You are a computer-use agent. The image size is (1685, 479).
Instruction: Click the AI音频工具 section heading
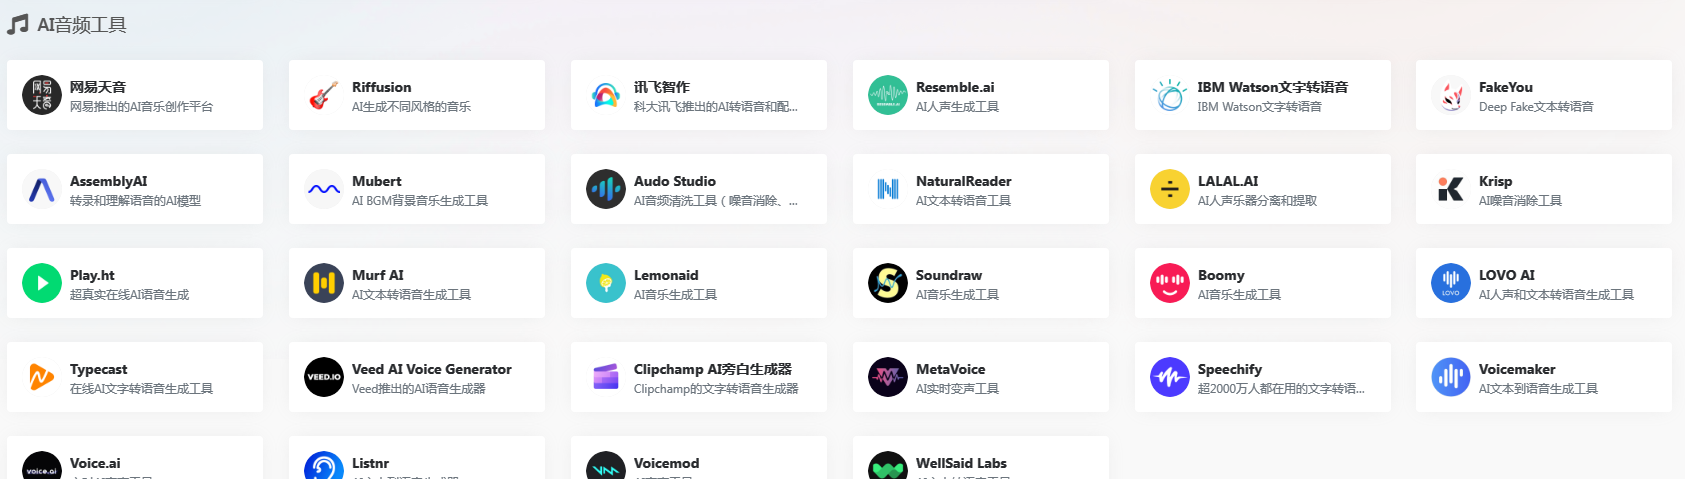coord(82,25)
